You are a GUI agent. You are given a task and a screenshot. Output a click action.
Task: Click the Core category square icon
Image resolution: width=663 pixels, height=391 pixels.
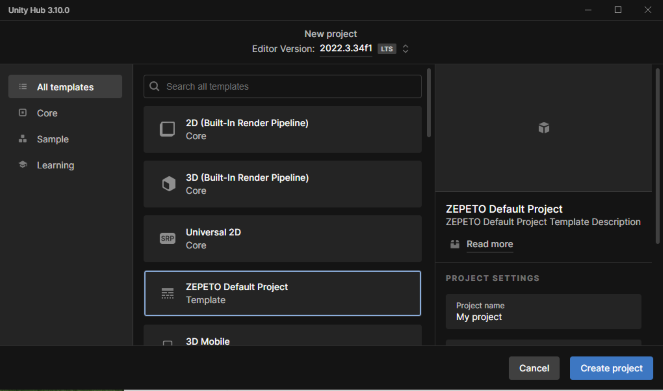[x=23, y=112]
